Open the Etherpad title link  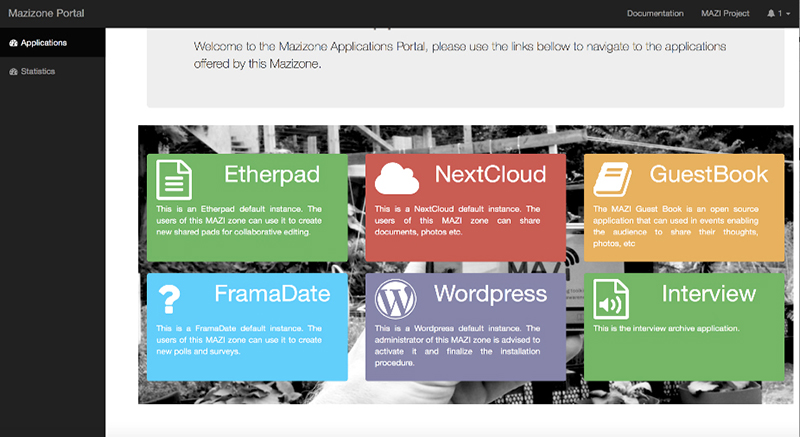(x=272, y=174)
